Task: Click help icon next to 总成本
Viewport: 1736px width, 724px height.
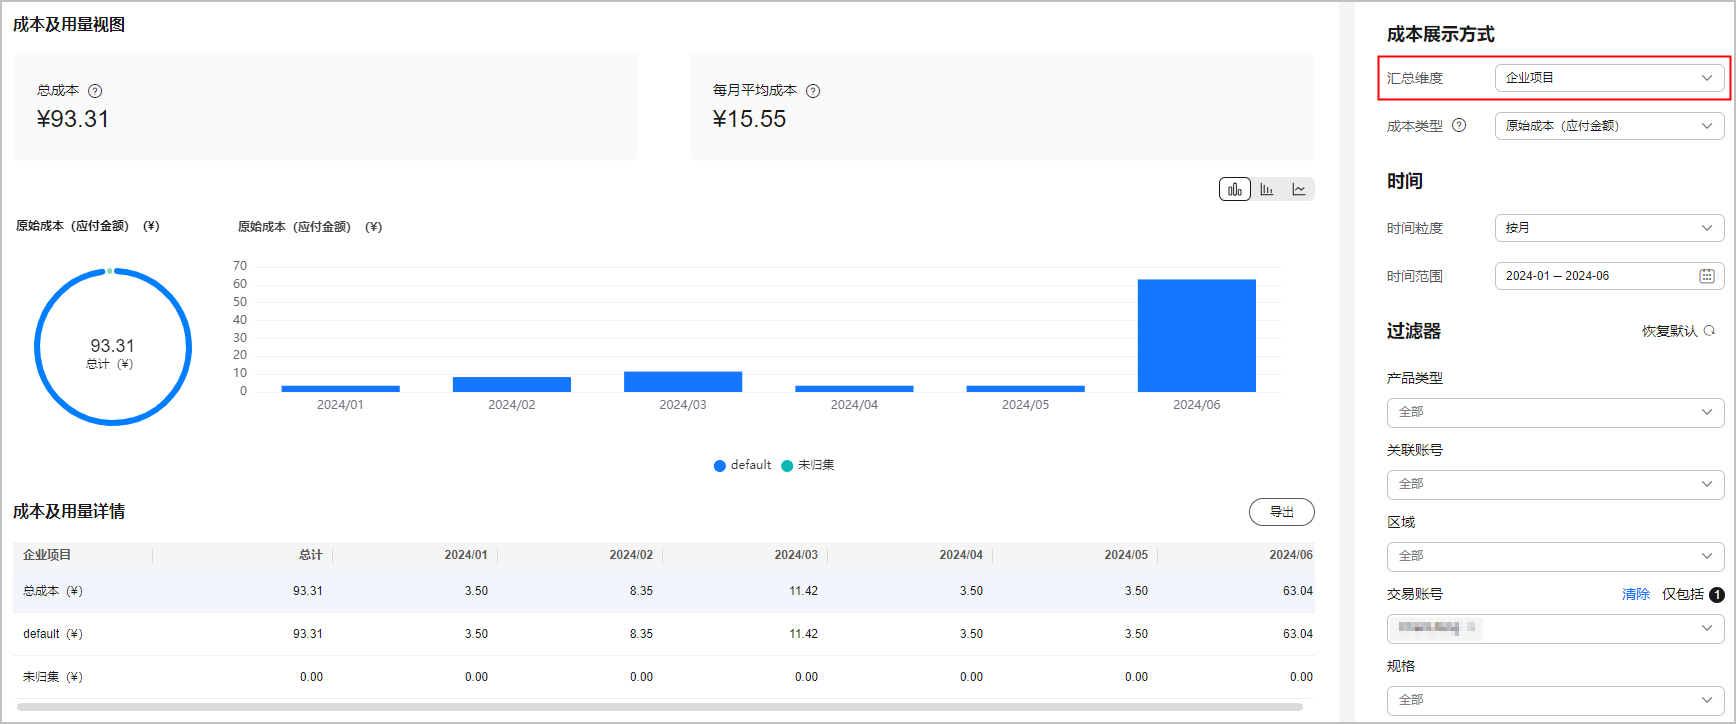Action: (95, 91)
